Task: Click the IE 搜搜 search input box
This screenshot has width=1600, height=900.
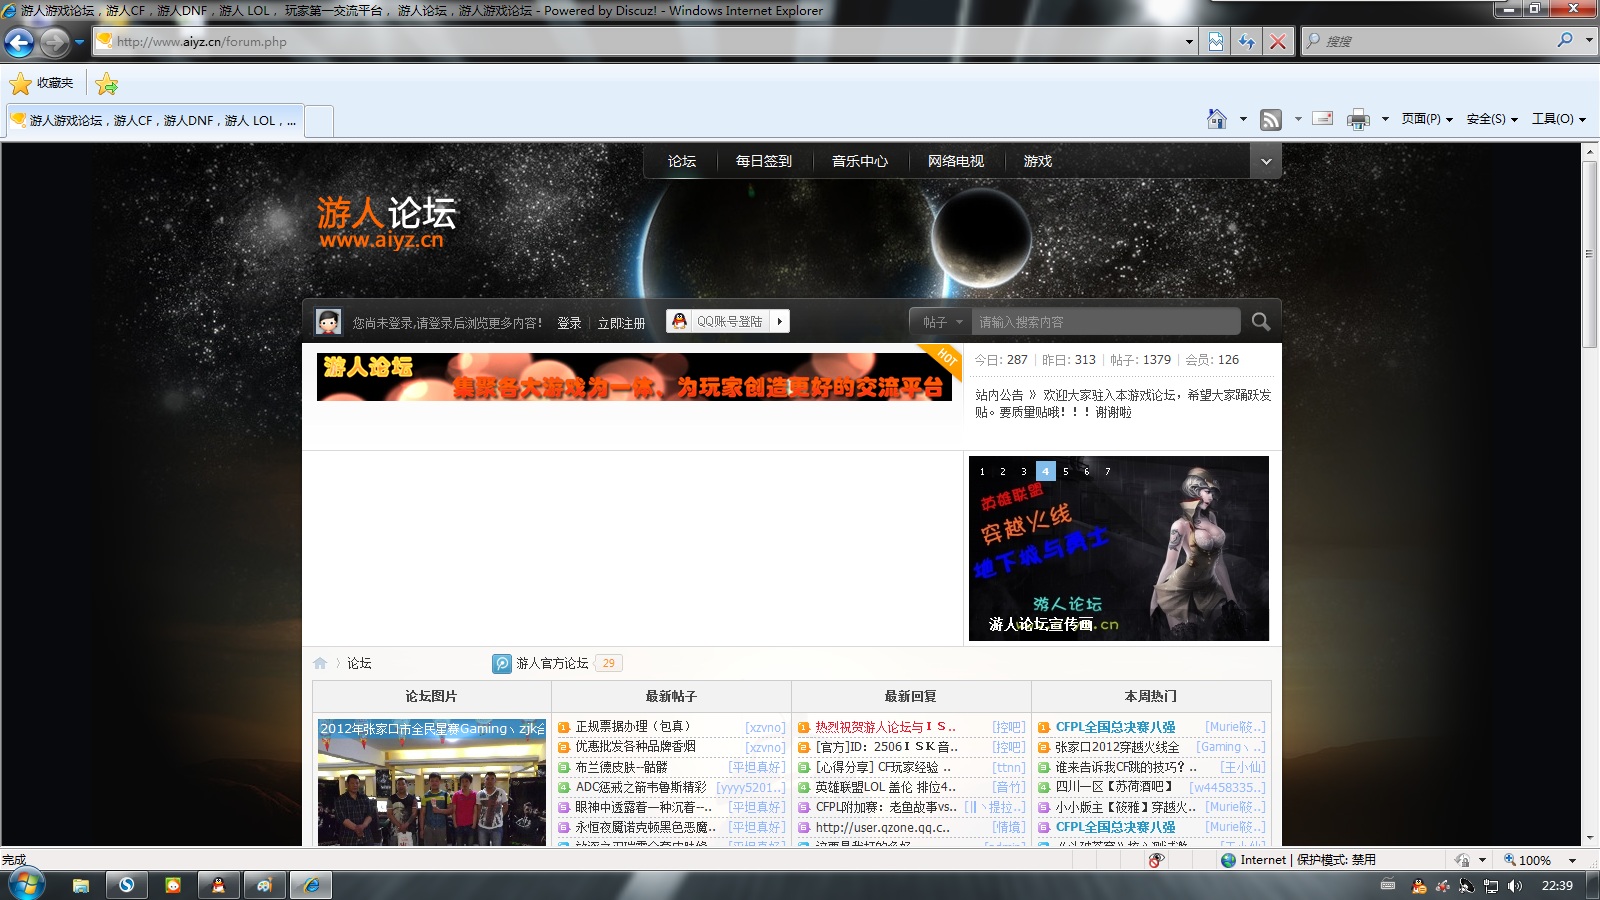Action: pyautogui.click(x=1438, y=41)
